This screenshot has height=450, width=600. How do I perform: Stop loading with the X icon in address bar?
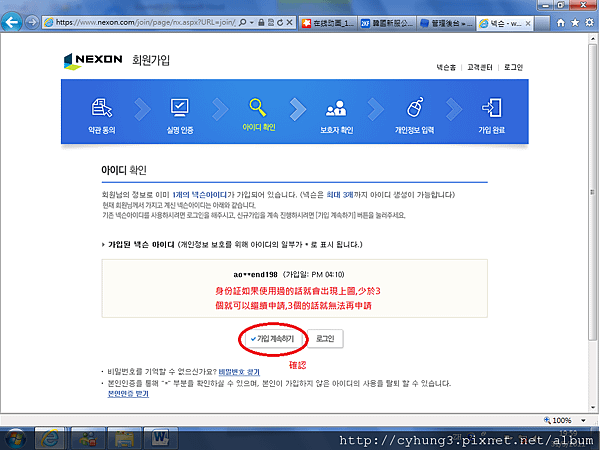pos(289,23)
